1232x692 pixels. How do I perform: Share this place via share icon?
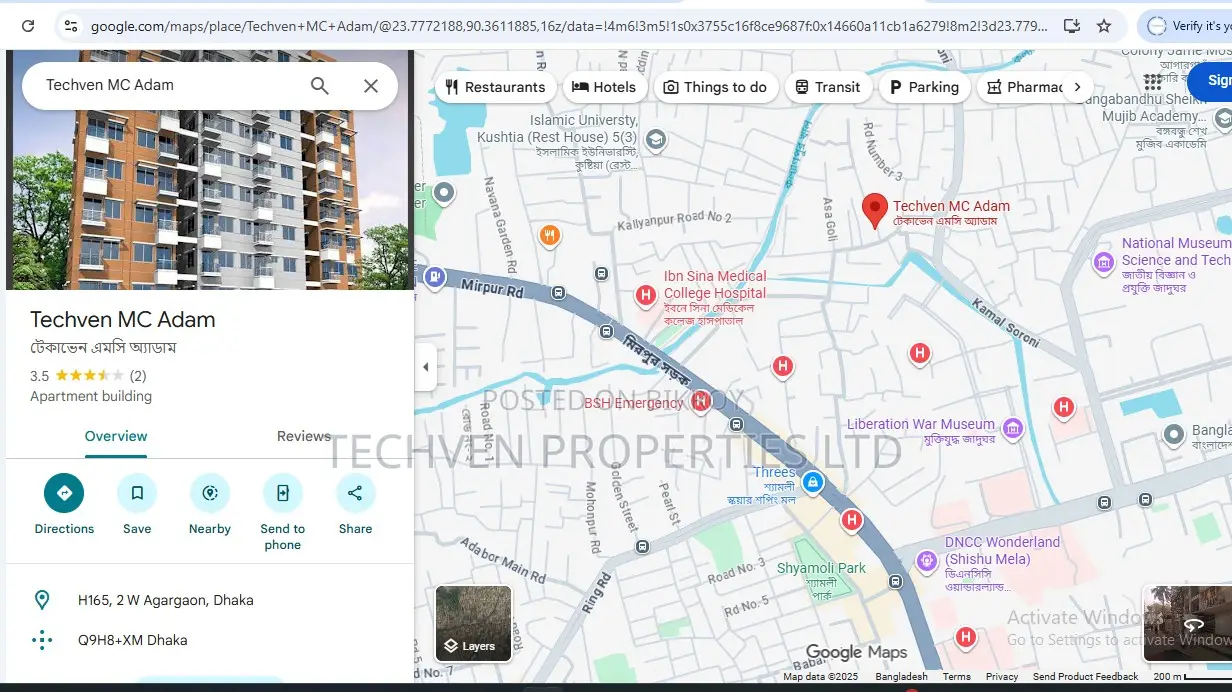coord(355,493)
